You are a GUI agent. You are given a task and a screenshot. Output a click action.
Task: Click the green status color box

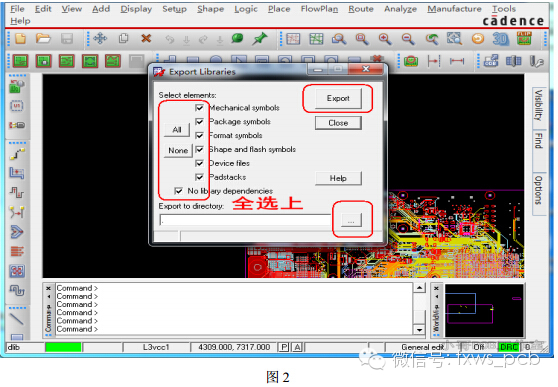click(x=63, y=347)
